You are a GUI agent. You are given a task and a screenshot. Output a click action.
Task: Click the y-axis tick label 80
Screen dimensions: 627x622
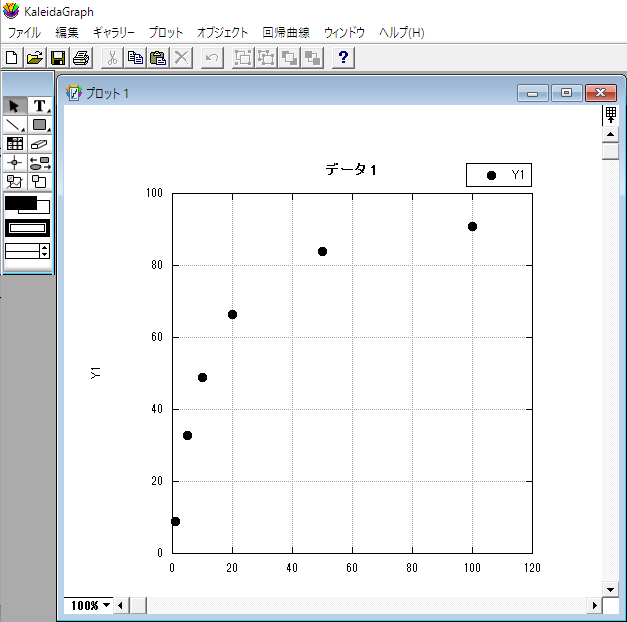(x=157, y=265)
